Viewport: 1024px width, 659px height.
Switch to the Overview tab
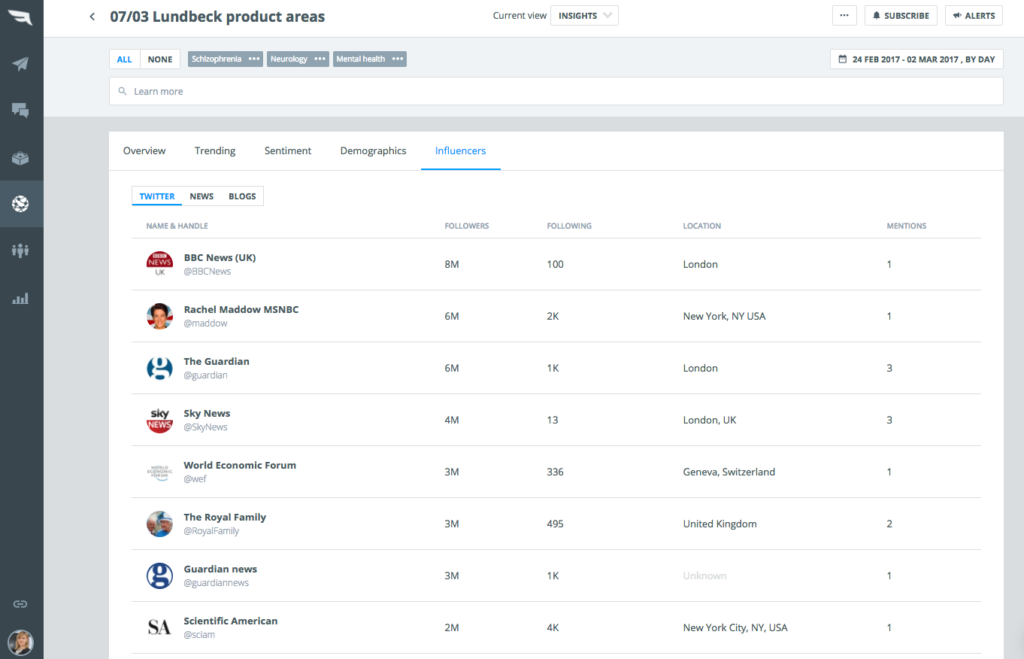tap(144, 151)
